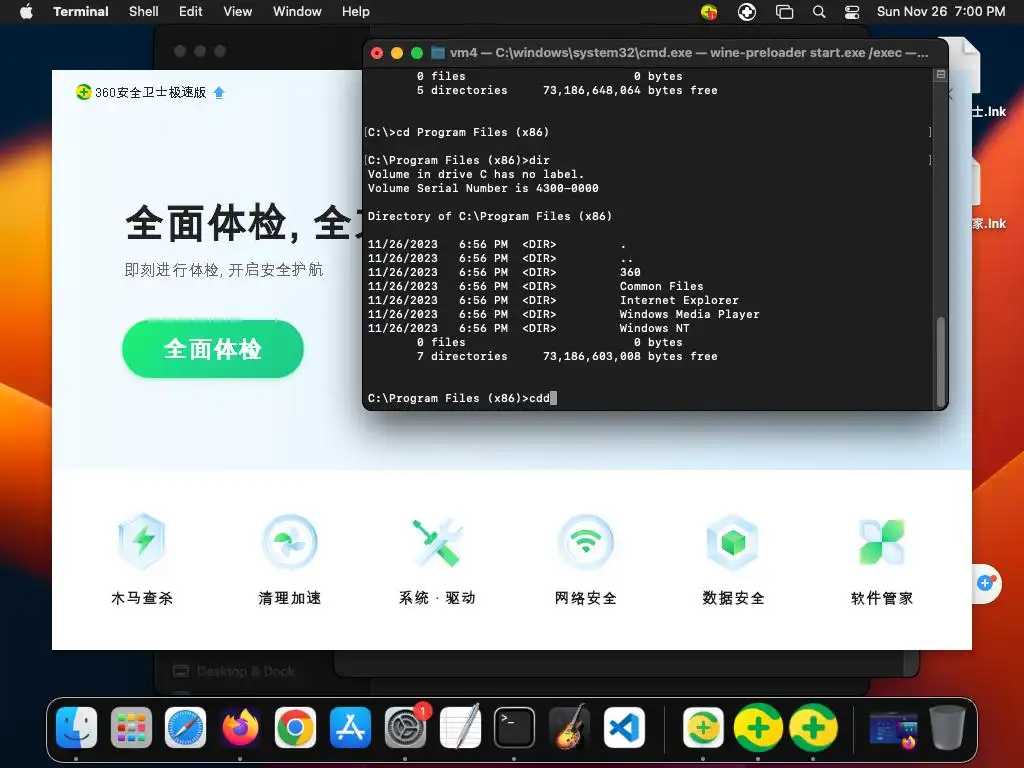The image size is (1024, 768).
Task: Click the 'Windows NT' directory entry
Action: 654,328
